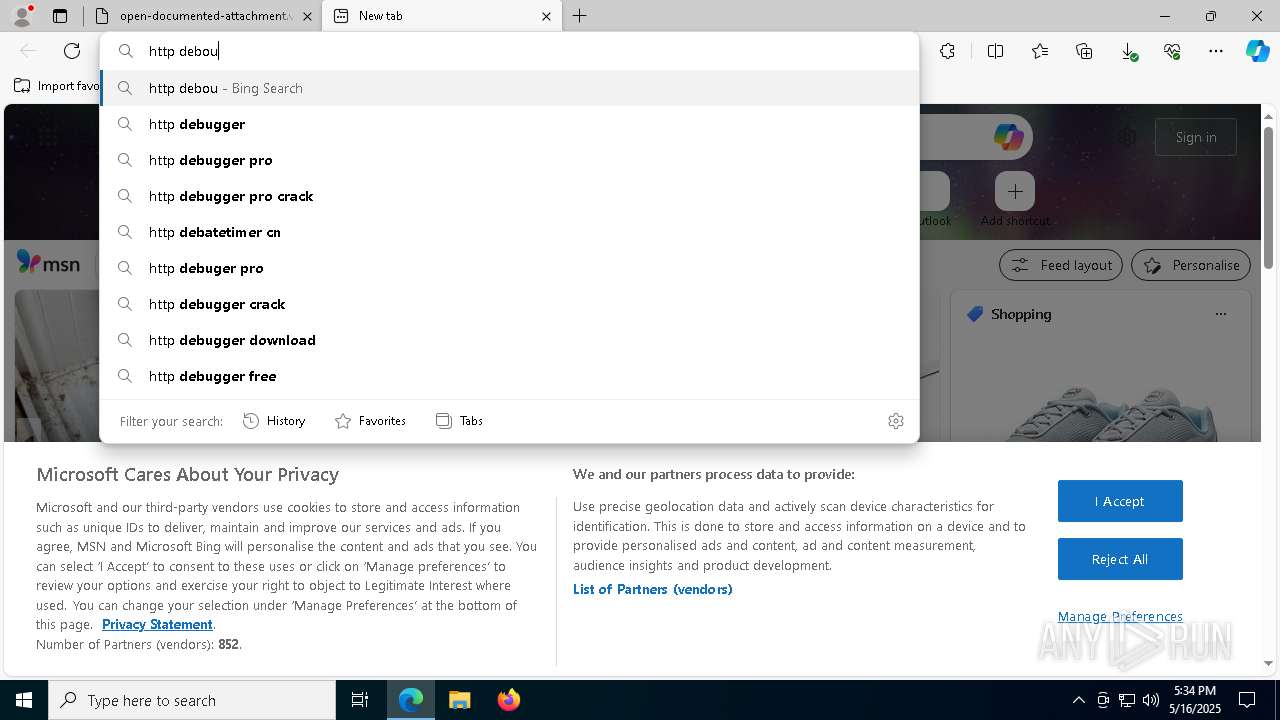
Task: Open the notifications center icon
Action: coord(1247,700)
